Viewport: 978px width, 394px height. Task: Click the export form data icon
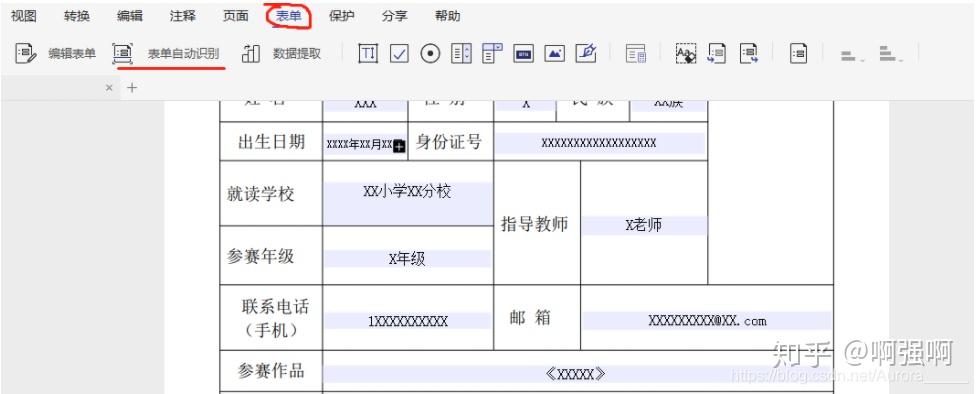[748, 54]
